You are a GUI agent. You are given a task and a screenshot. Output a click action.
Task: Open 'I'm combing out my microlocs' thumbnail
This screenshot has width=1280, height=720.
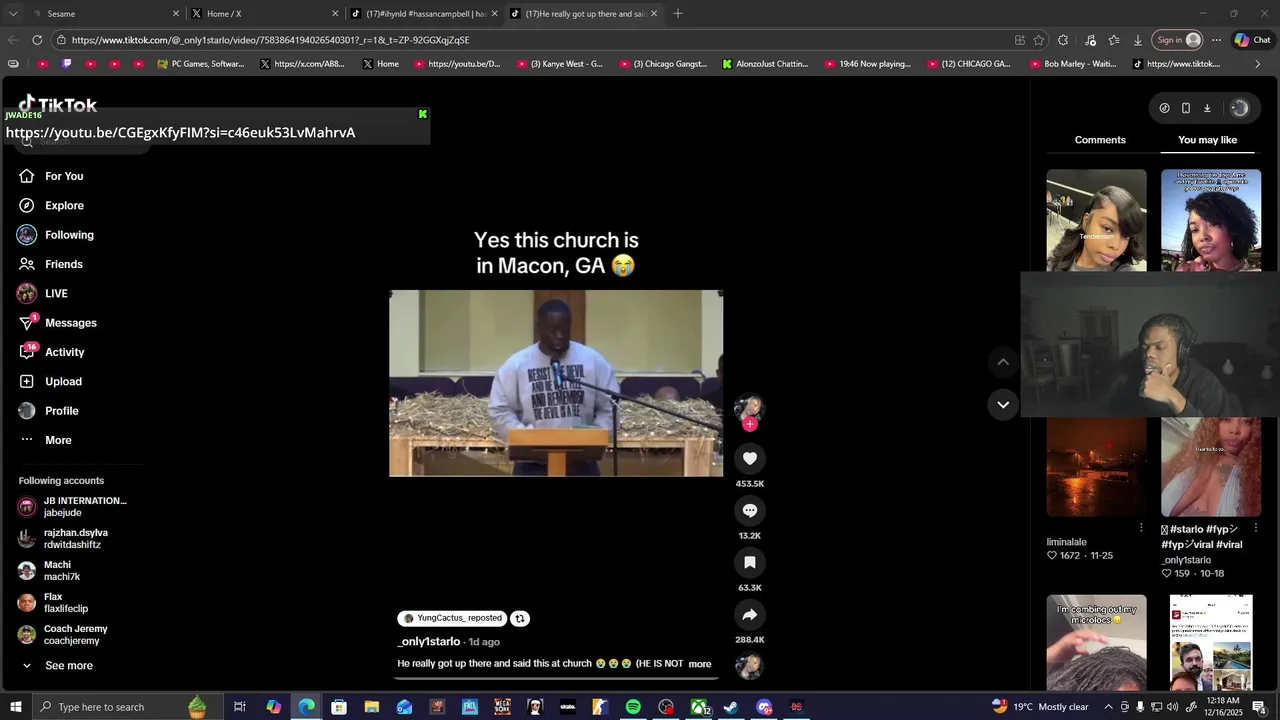(x=1096, y=642)
